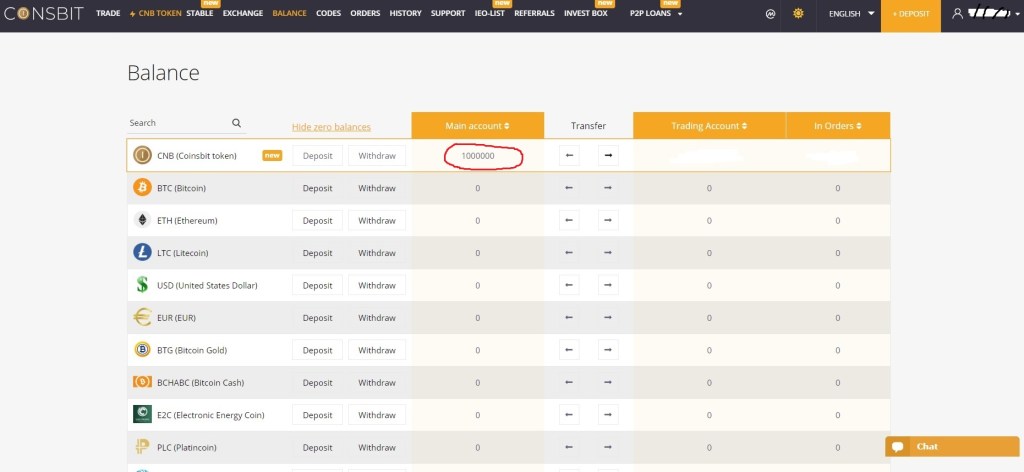The height and width of the screenshot is (472, 1024).
Task: Toggle Hide zero balances
Action: 331,127
